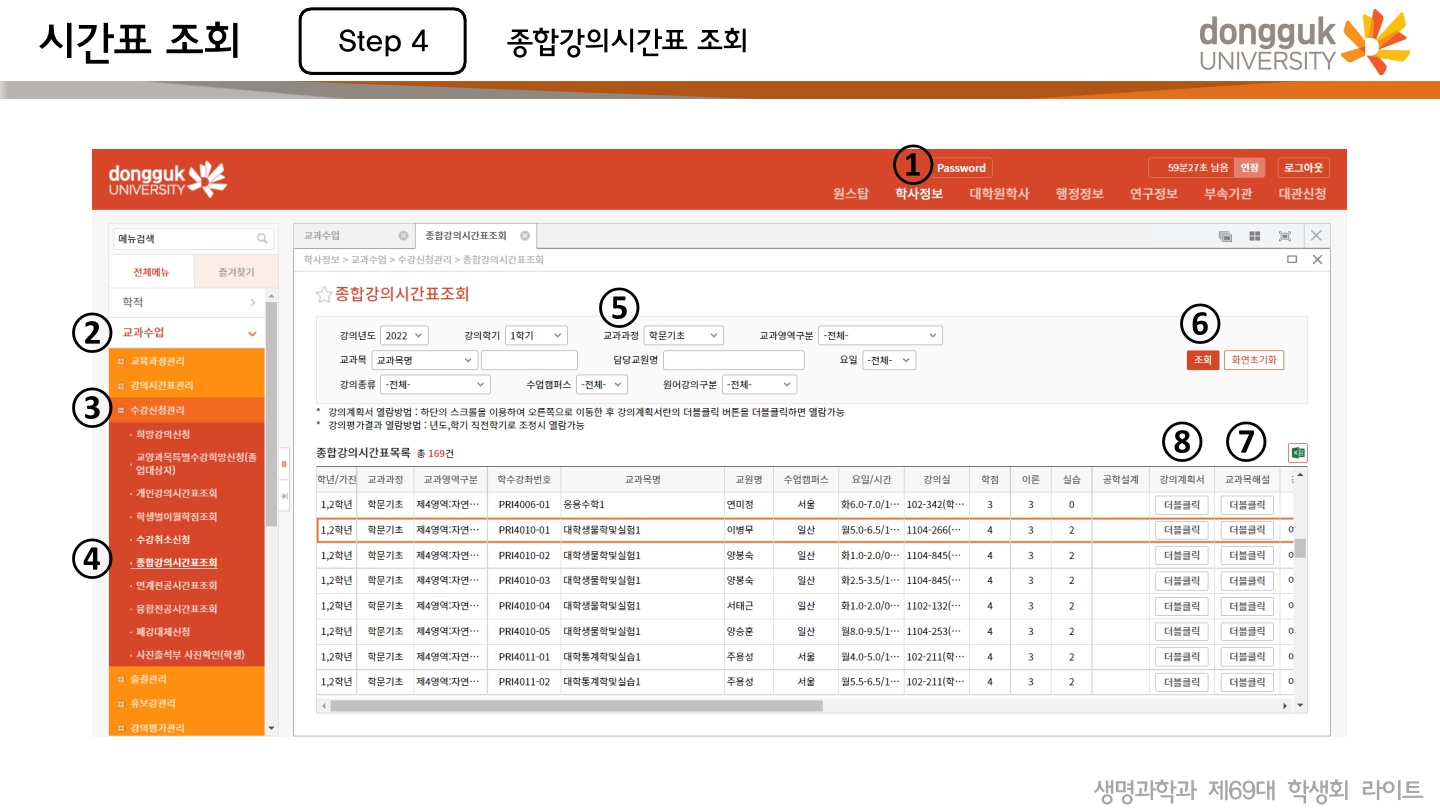Open 종합강의시간표조회 in the sidebar
The width and height of the screenshot is (1440, 810).
click(177, 563)
